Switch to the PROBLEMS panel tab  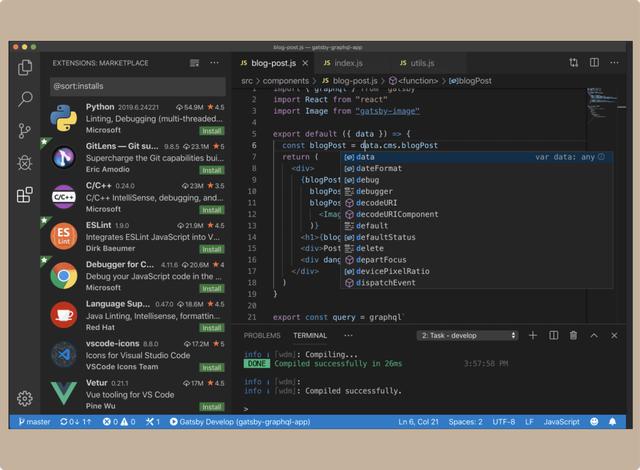click(262, 335)
